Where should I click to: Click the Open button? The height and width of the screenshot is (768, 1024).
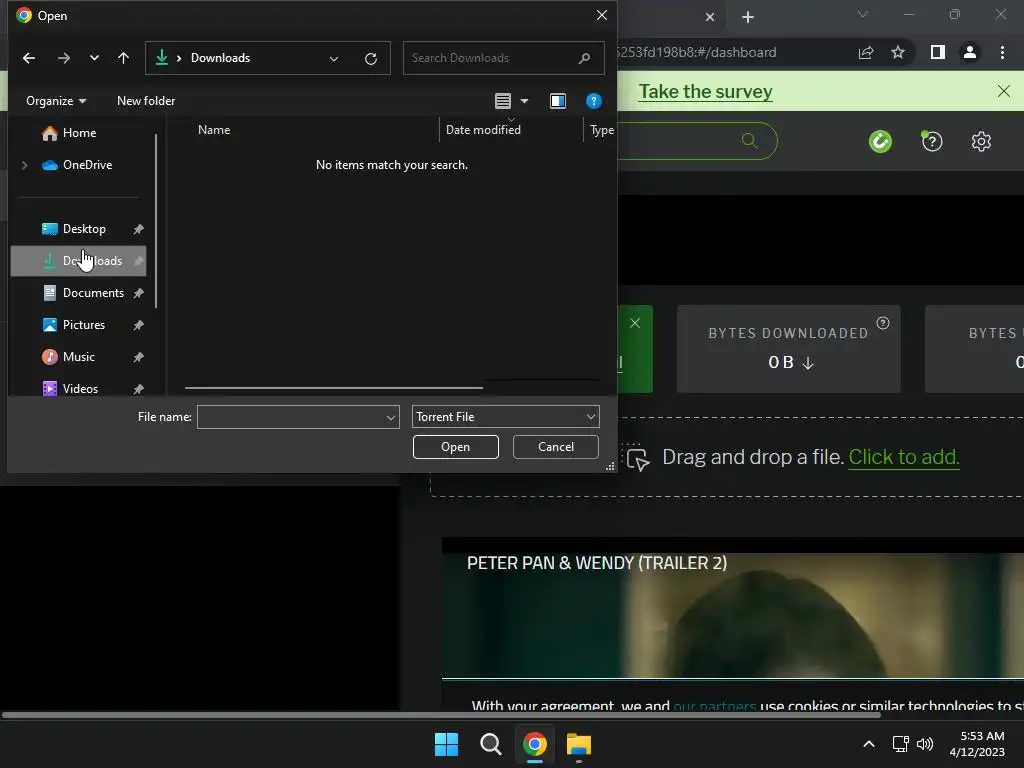click(x=456, y=447)
